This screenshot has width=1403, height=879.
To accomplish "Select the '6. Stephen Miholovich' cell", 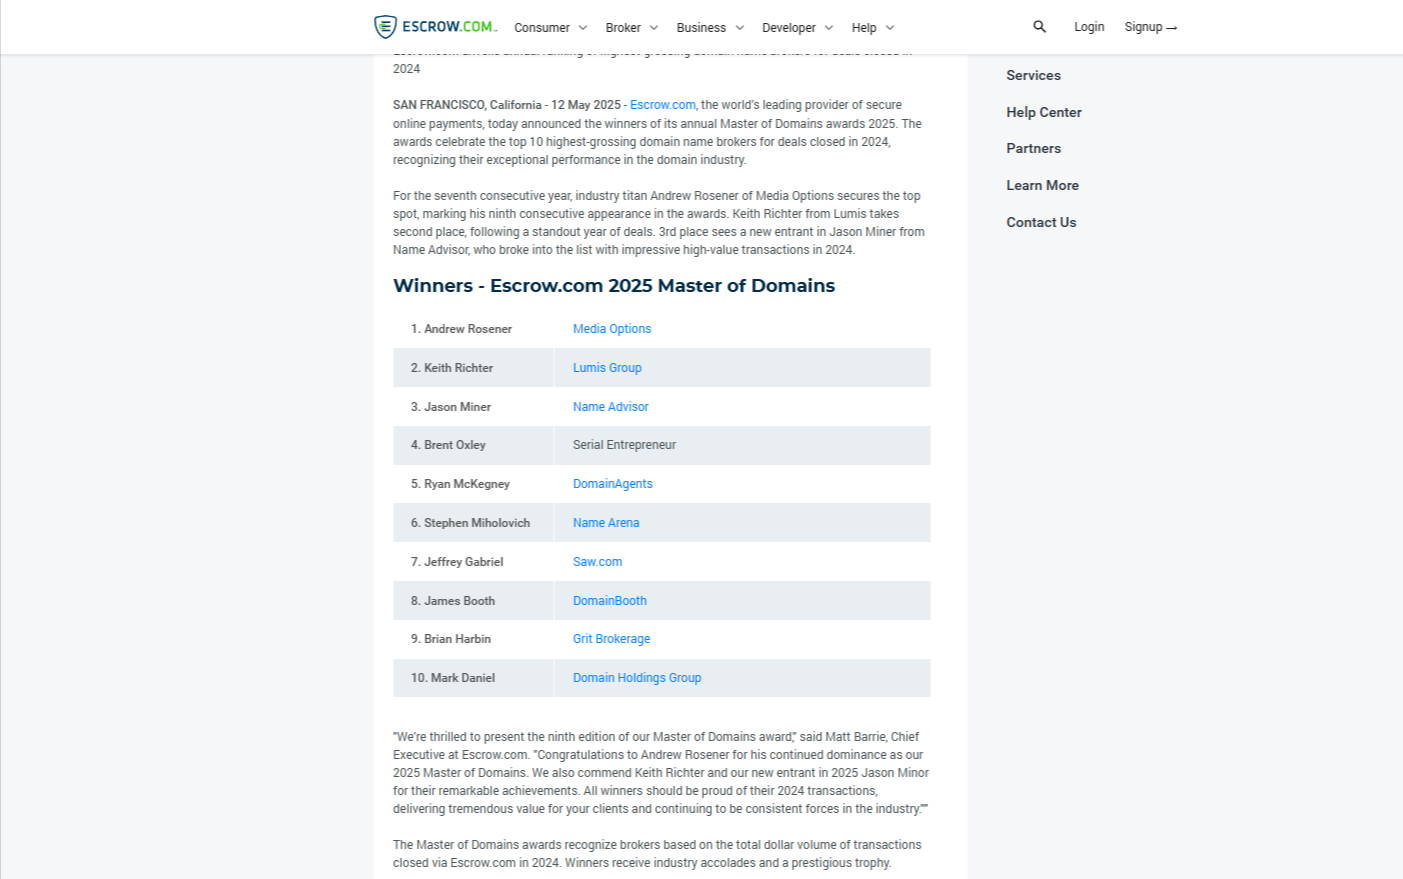I will point(473,523).
